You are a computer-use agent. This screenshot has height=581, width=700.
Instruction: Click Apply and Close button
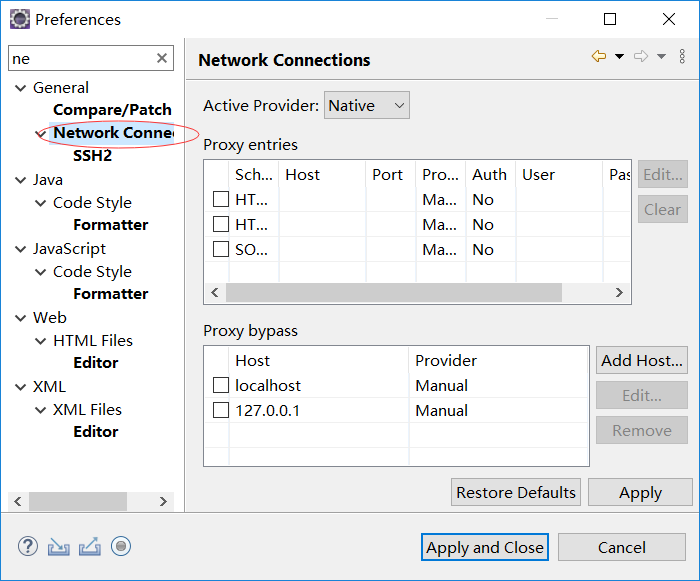click(x=485, y=547)
